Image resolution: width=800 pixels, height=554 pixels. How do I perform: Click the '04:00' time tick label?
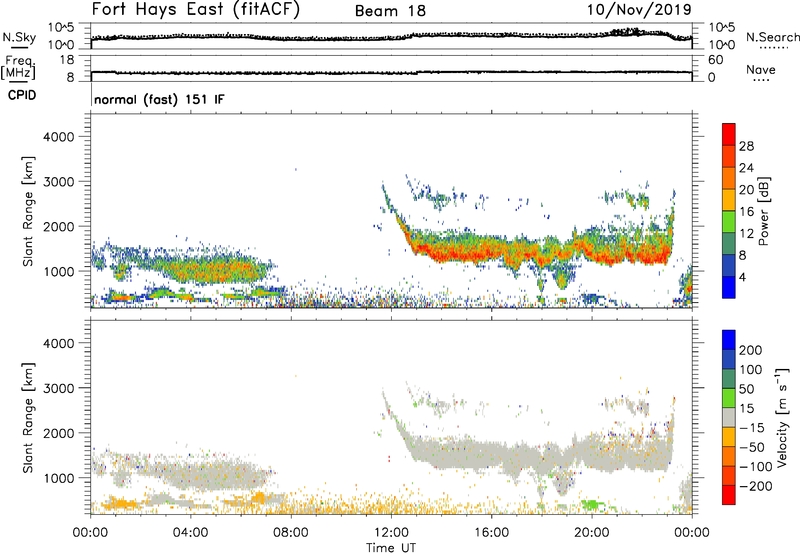click(x=191, y=533)
